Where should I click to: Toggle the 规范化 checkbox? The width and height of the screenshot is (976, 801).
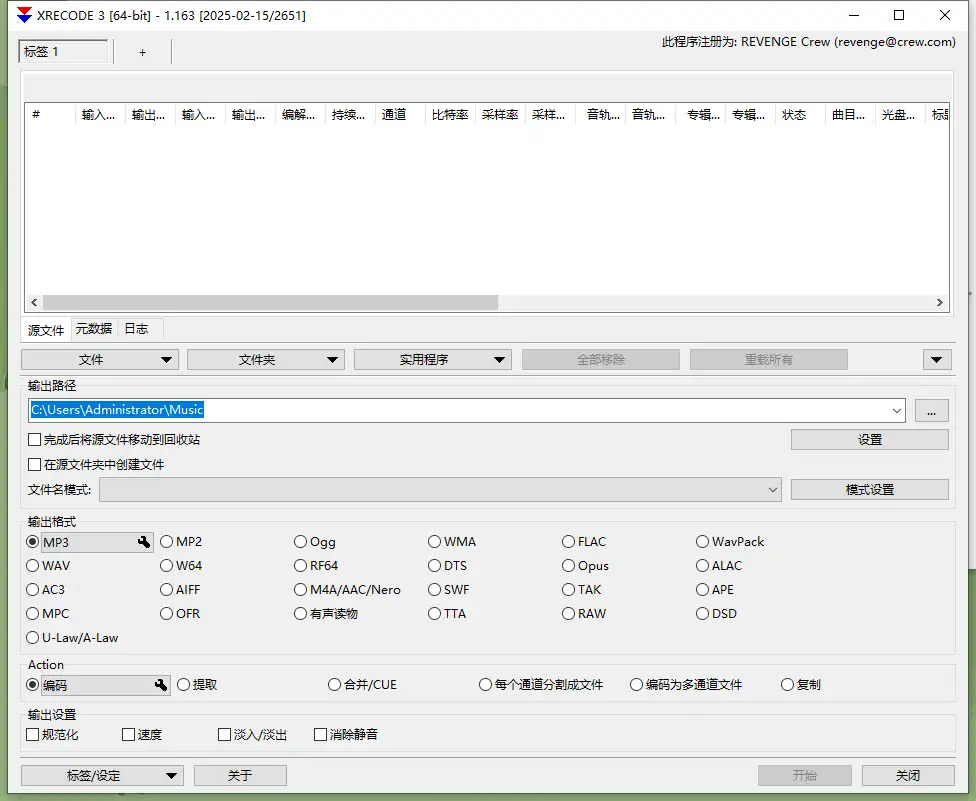click(x=34, y=735)
